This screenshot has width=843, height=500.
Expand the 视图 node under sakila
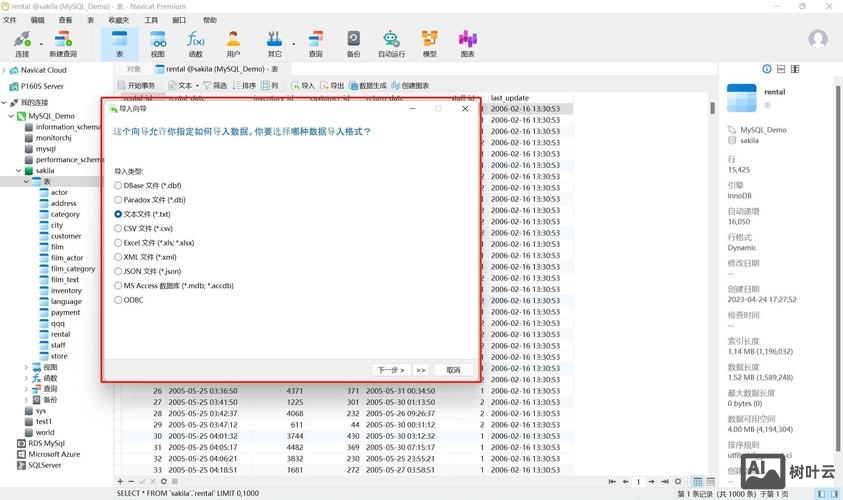coord(27,367)
